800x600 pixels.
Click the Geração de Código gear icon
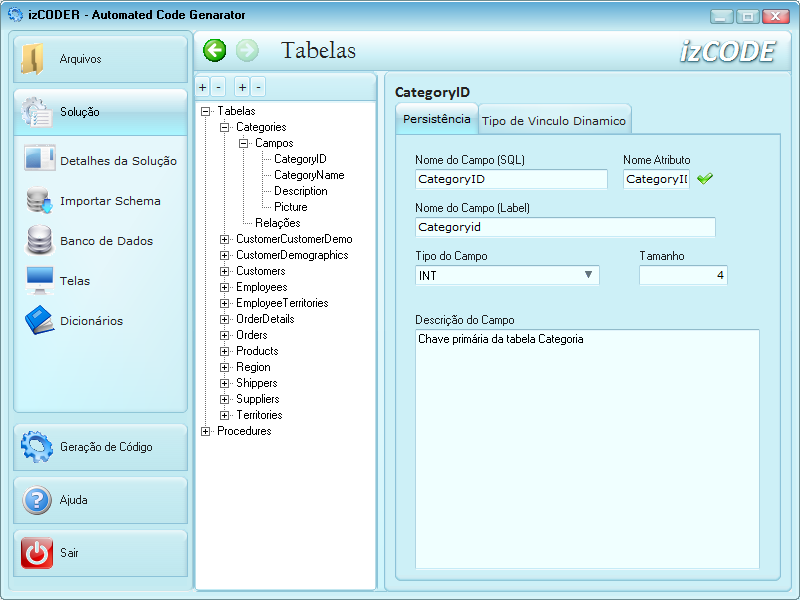click(x=37, y=446)
